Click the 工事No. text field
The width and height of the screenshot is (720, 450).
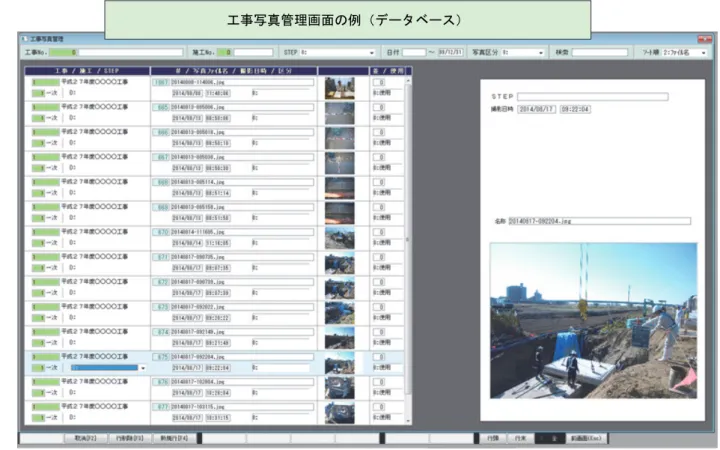(130, 53)
